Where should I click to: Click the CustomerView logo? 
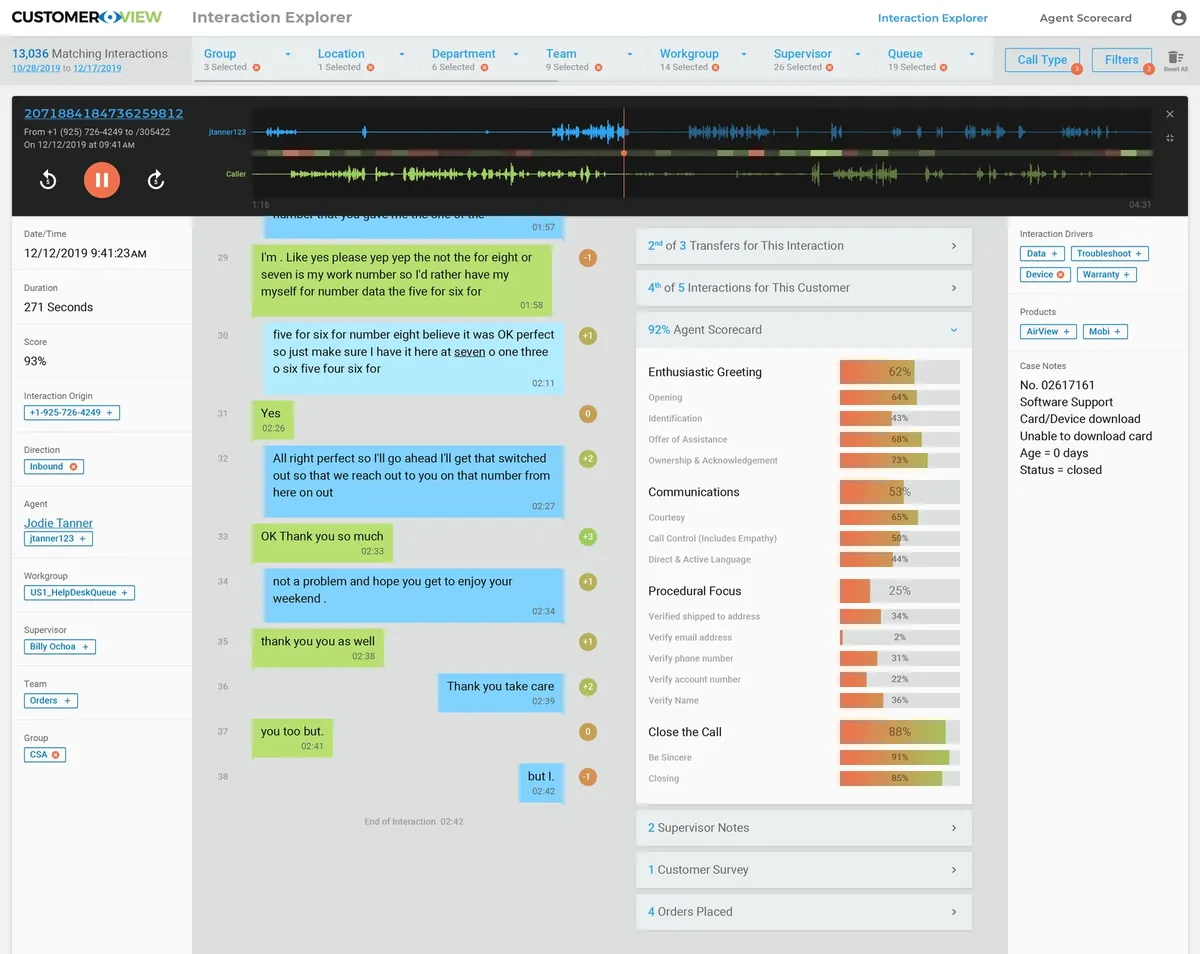pyautogui.click(x=87, y=17)
